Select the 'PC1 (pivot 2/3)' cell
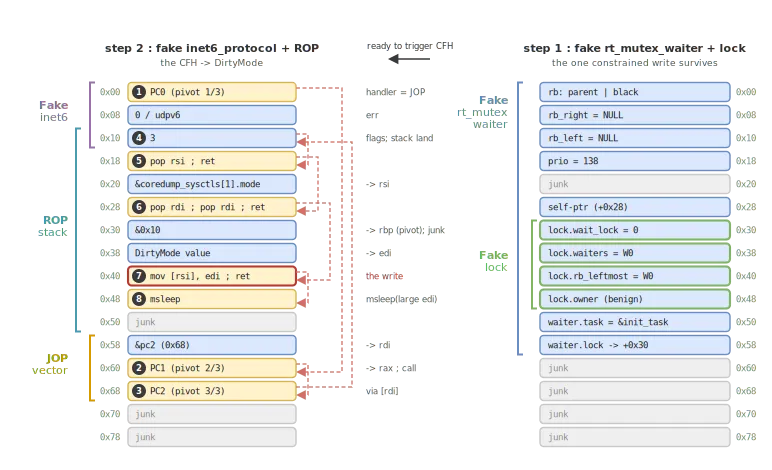The width and height of the screenshot is (772, 470). [212, 368]
